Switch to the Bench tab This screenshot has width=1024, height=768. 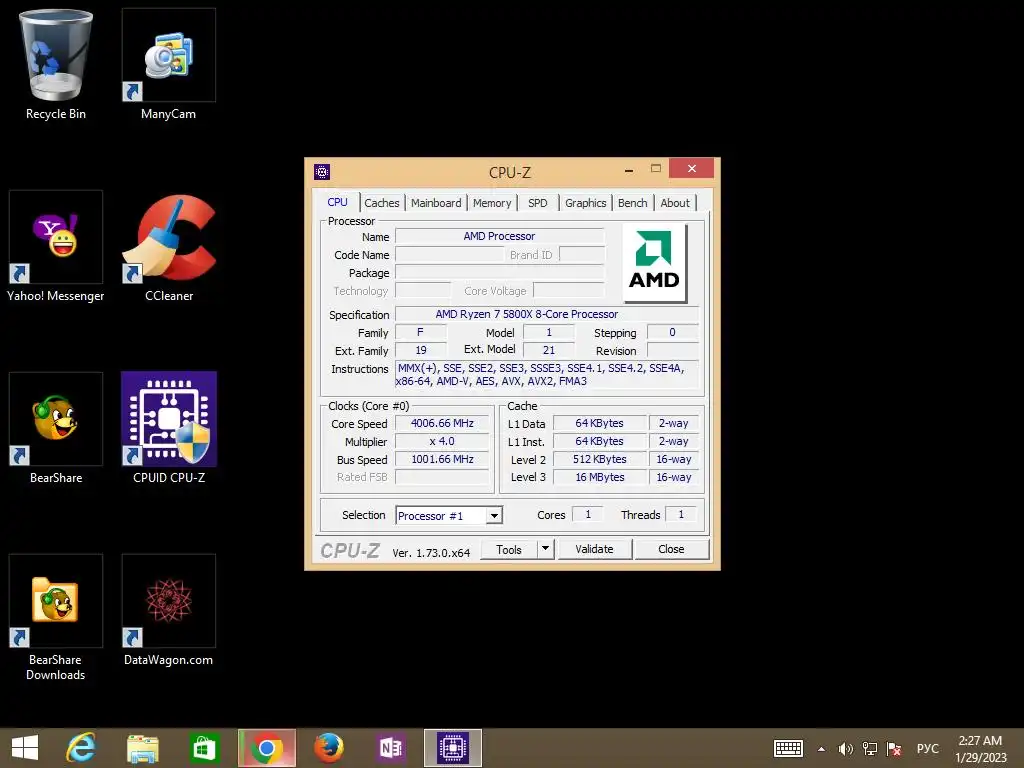632,203
